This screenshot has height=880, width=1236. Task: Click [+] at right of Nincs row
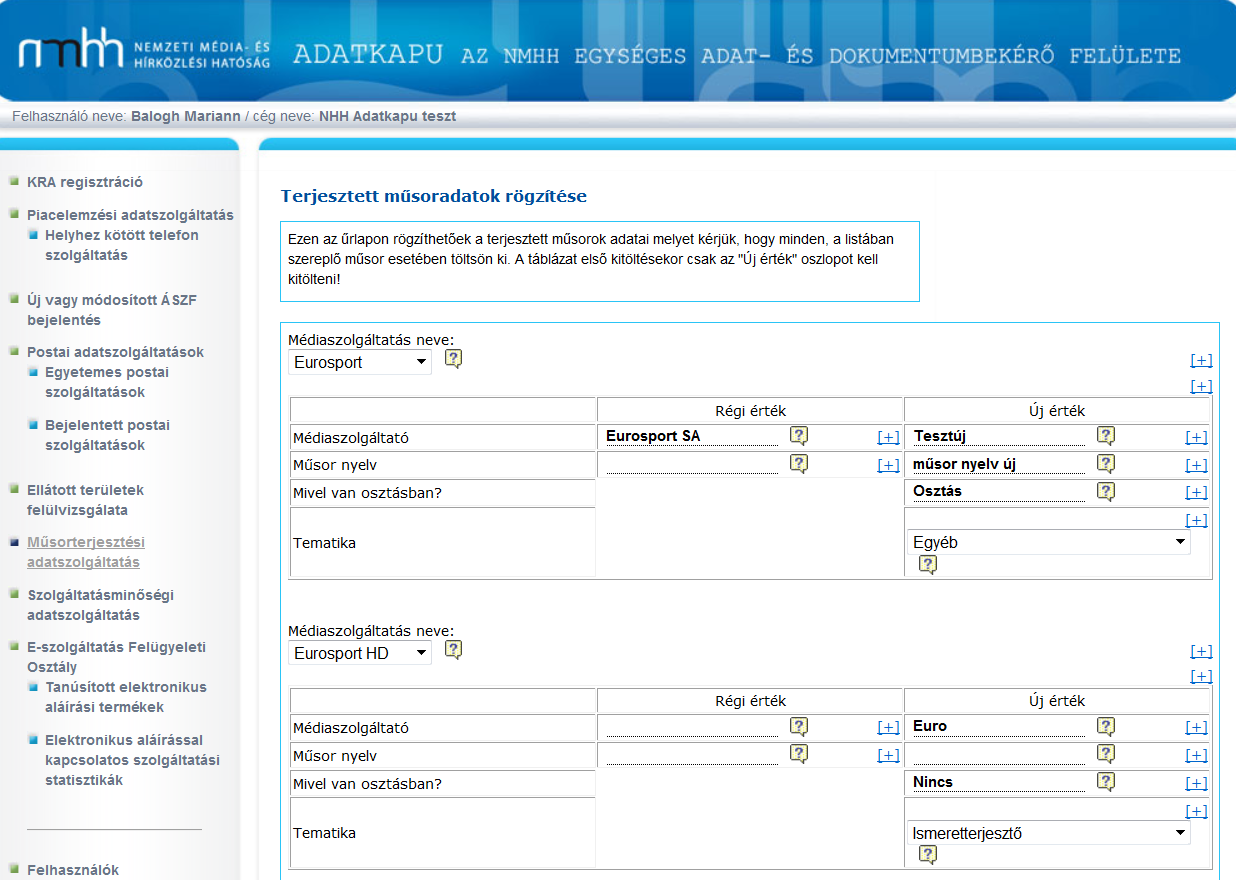point(1196,783)
